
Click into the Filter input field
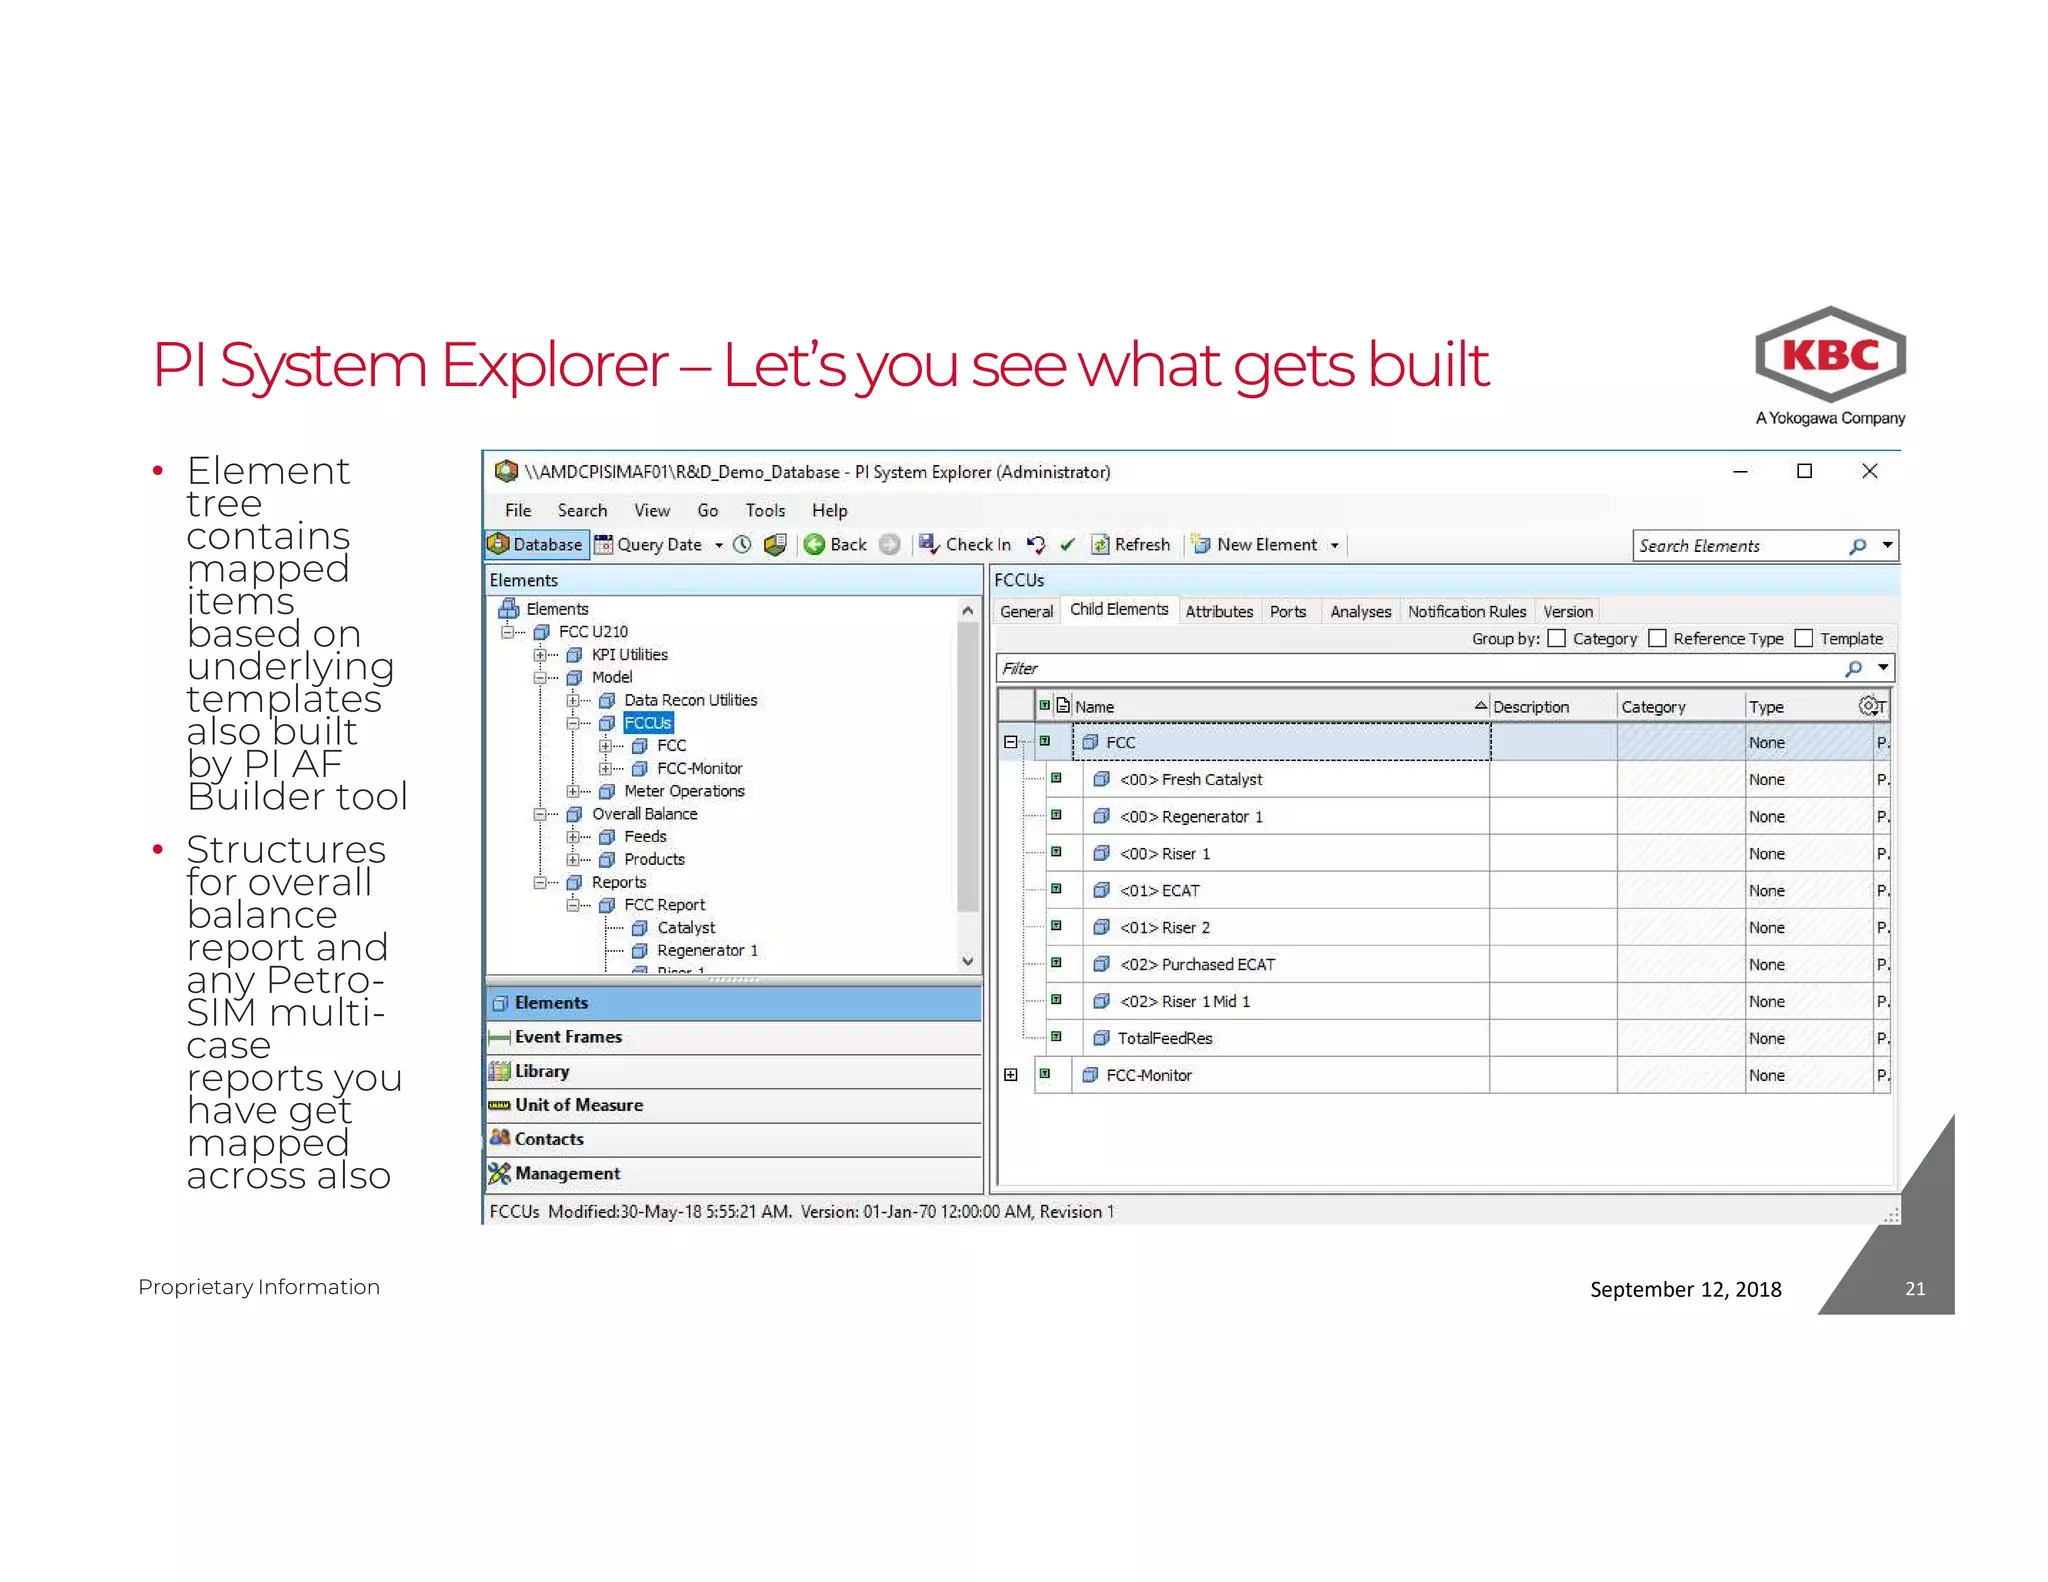(1400, 668)
